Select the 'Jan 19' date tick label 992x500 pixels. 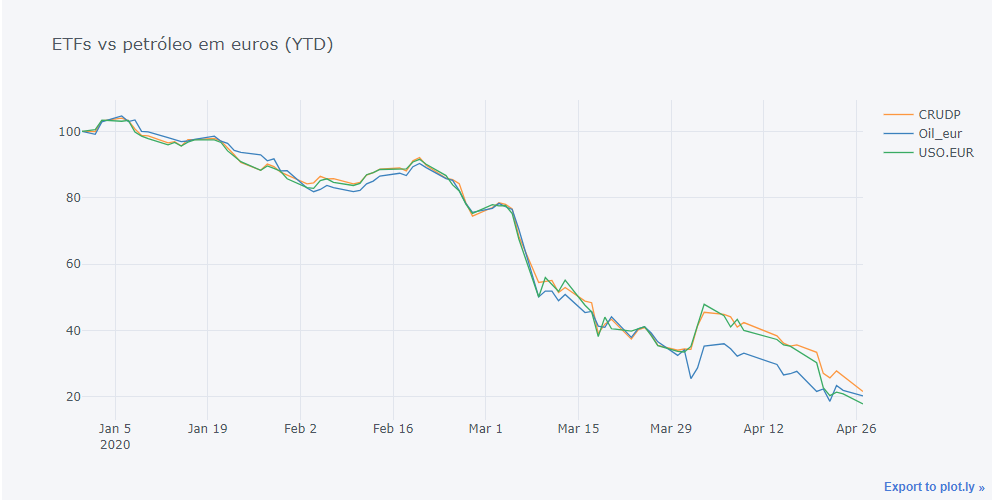[x=207, y=428]
